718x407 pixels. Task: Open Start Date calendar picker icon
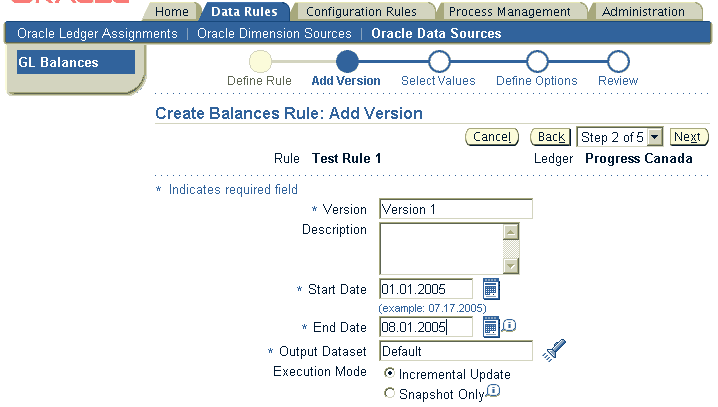pyautogui.click(x=491, y=289)
